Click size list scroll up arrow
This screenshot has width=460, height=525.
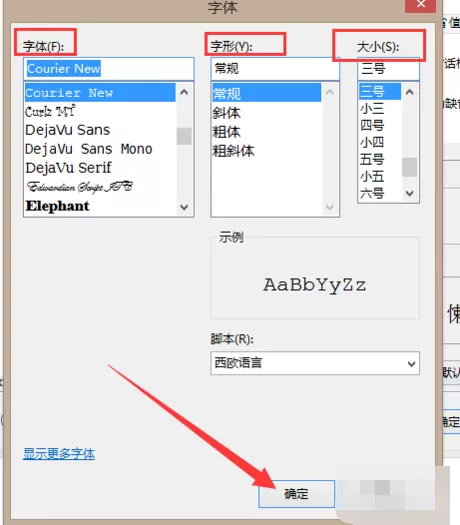tap(410, 92)
